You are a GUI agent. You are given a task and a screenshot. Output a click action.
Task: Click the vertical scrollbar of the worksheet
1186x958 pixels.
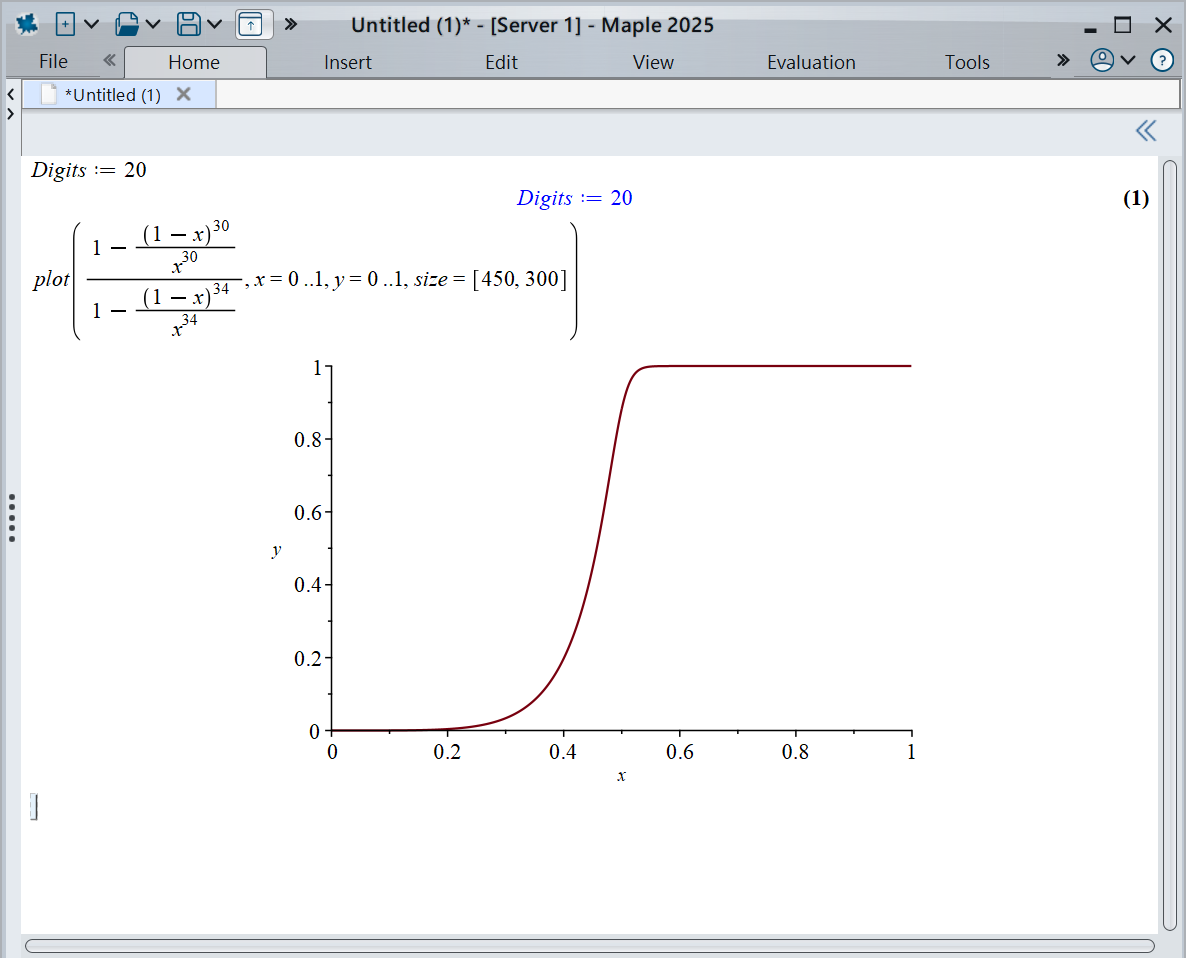(1169, 544)
